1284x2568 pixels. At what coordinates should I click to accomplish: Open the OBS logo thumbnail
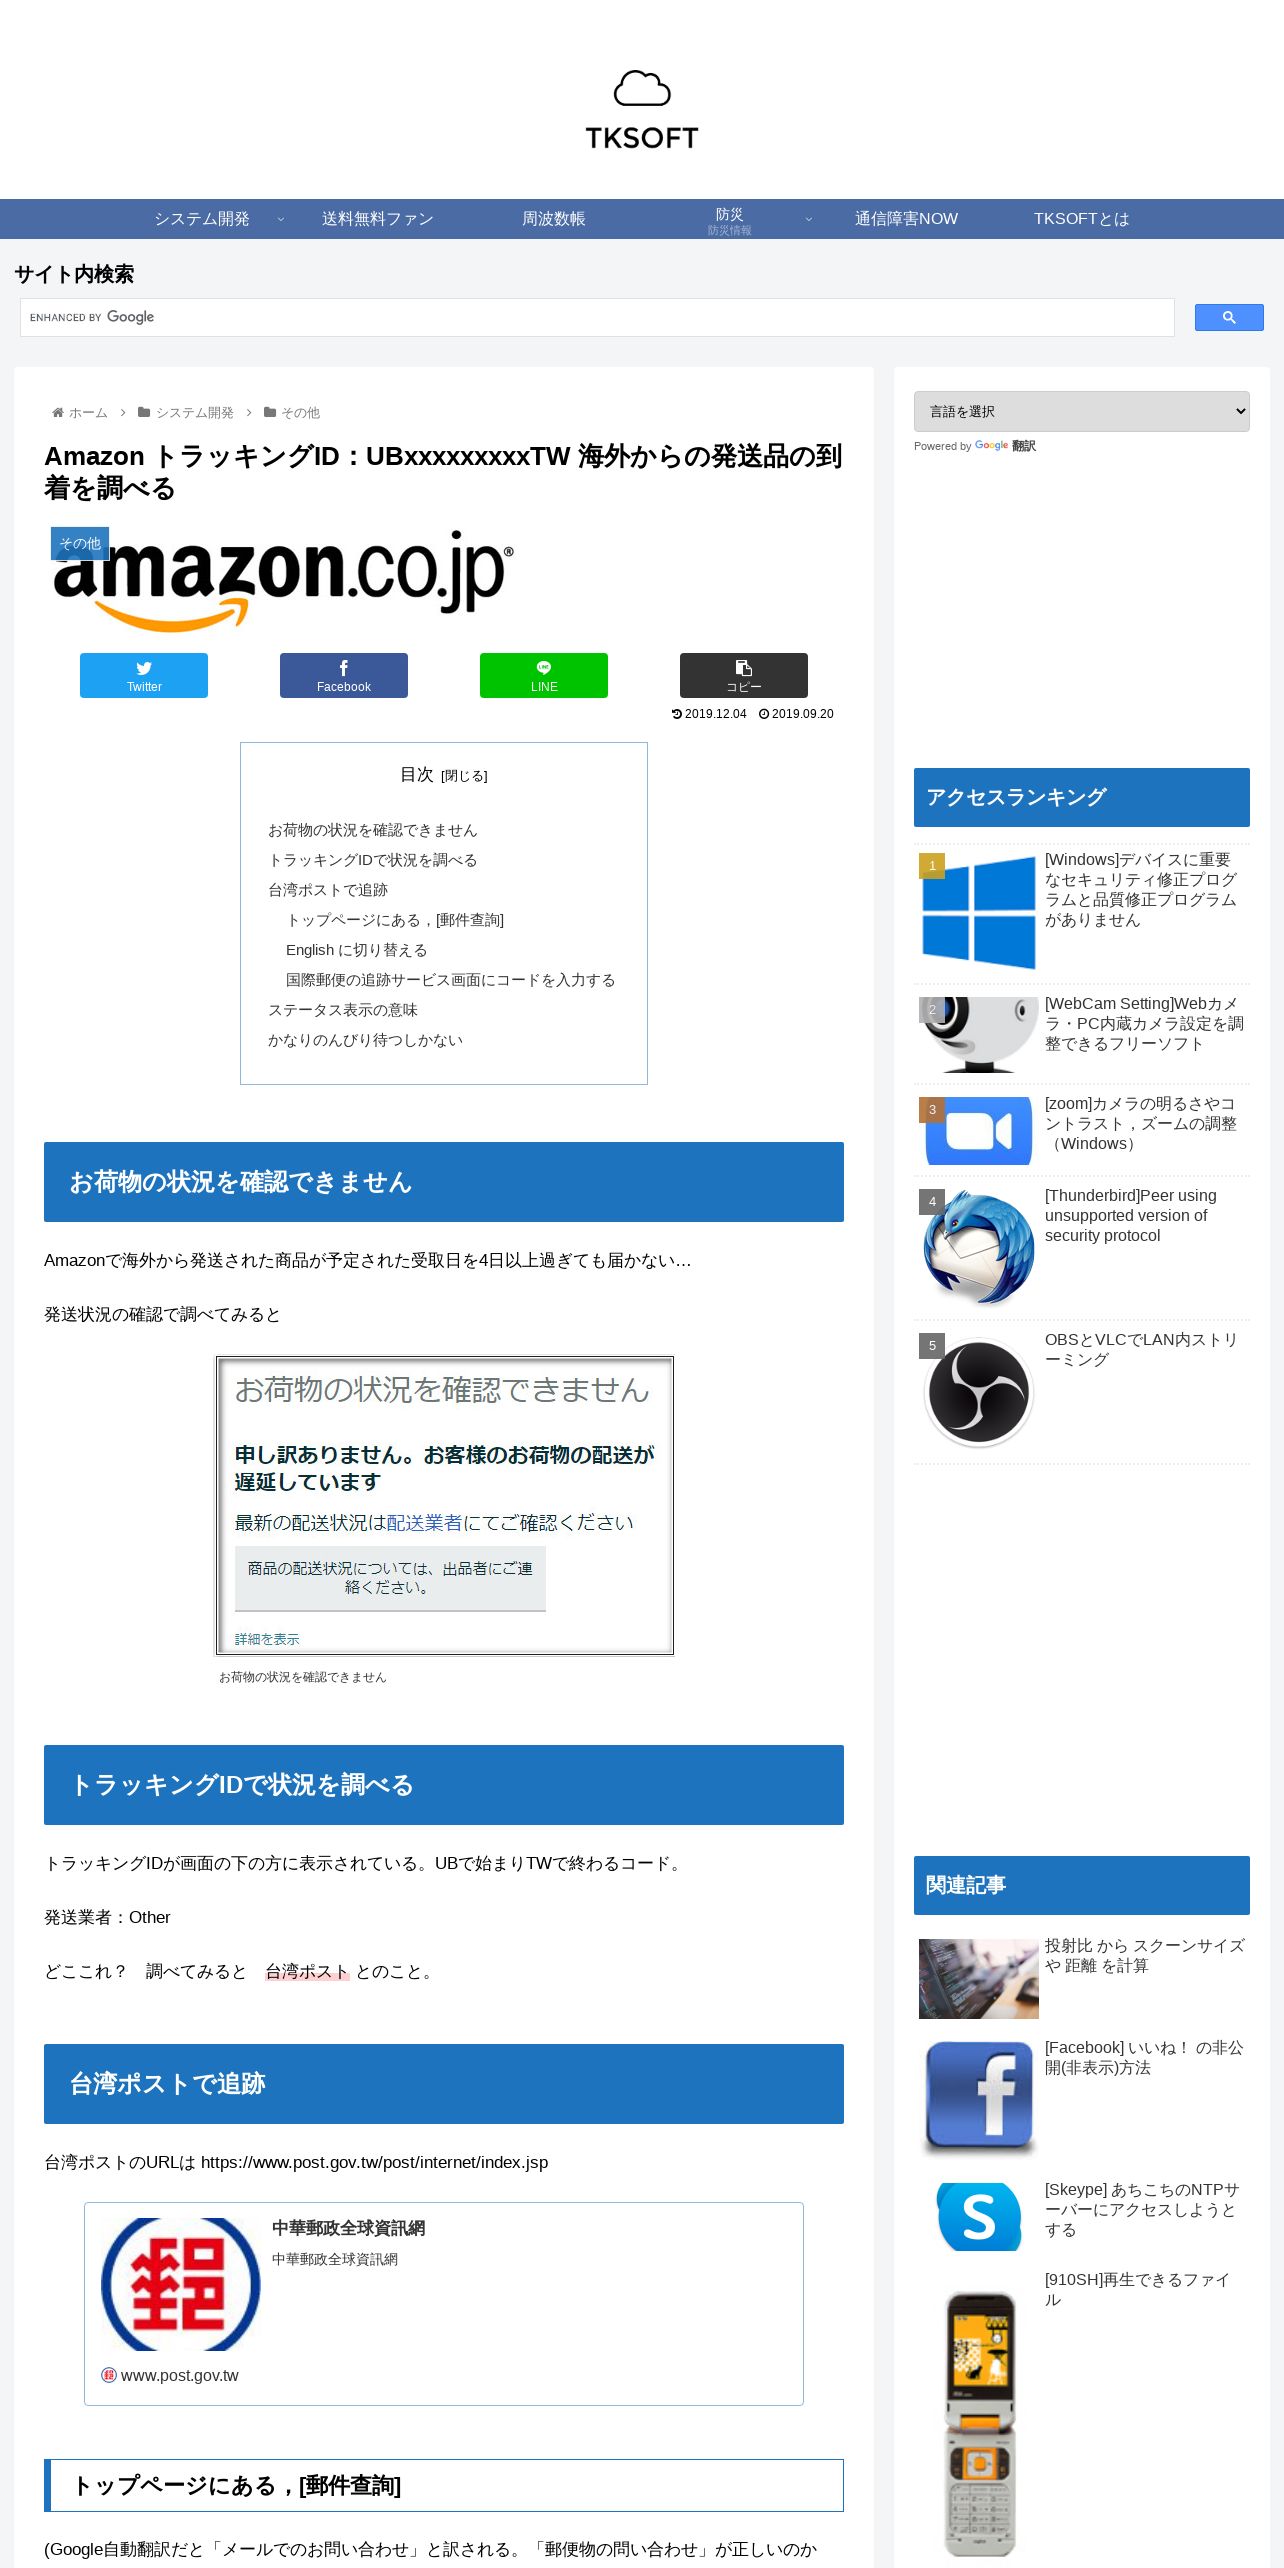(978, 1392)
